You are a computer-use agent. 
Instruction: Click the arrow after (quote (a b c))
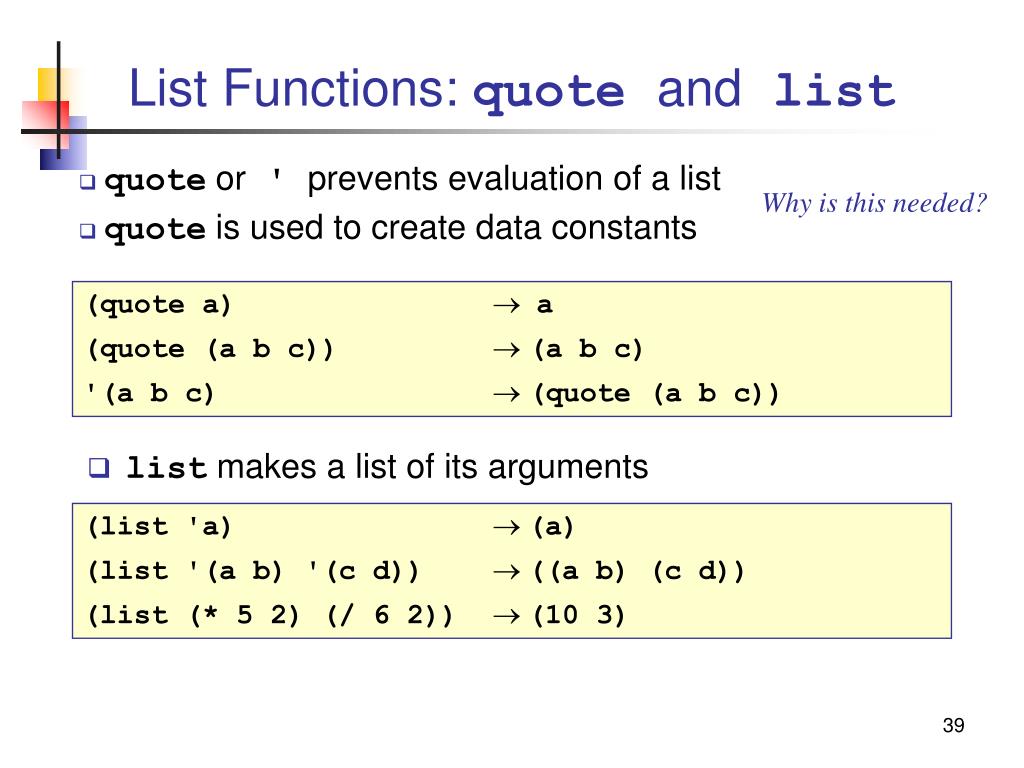[x=505, y=350]
